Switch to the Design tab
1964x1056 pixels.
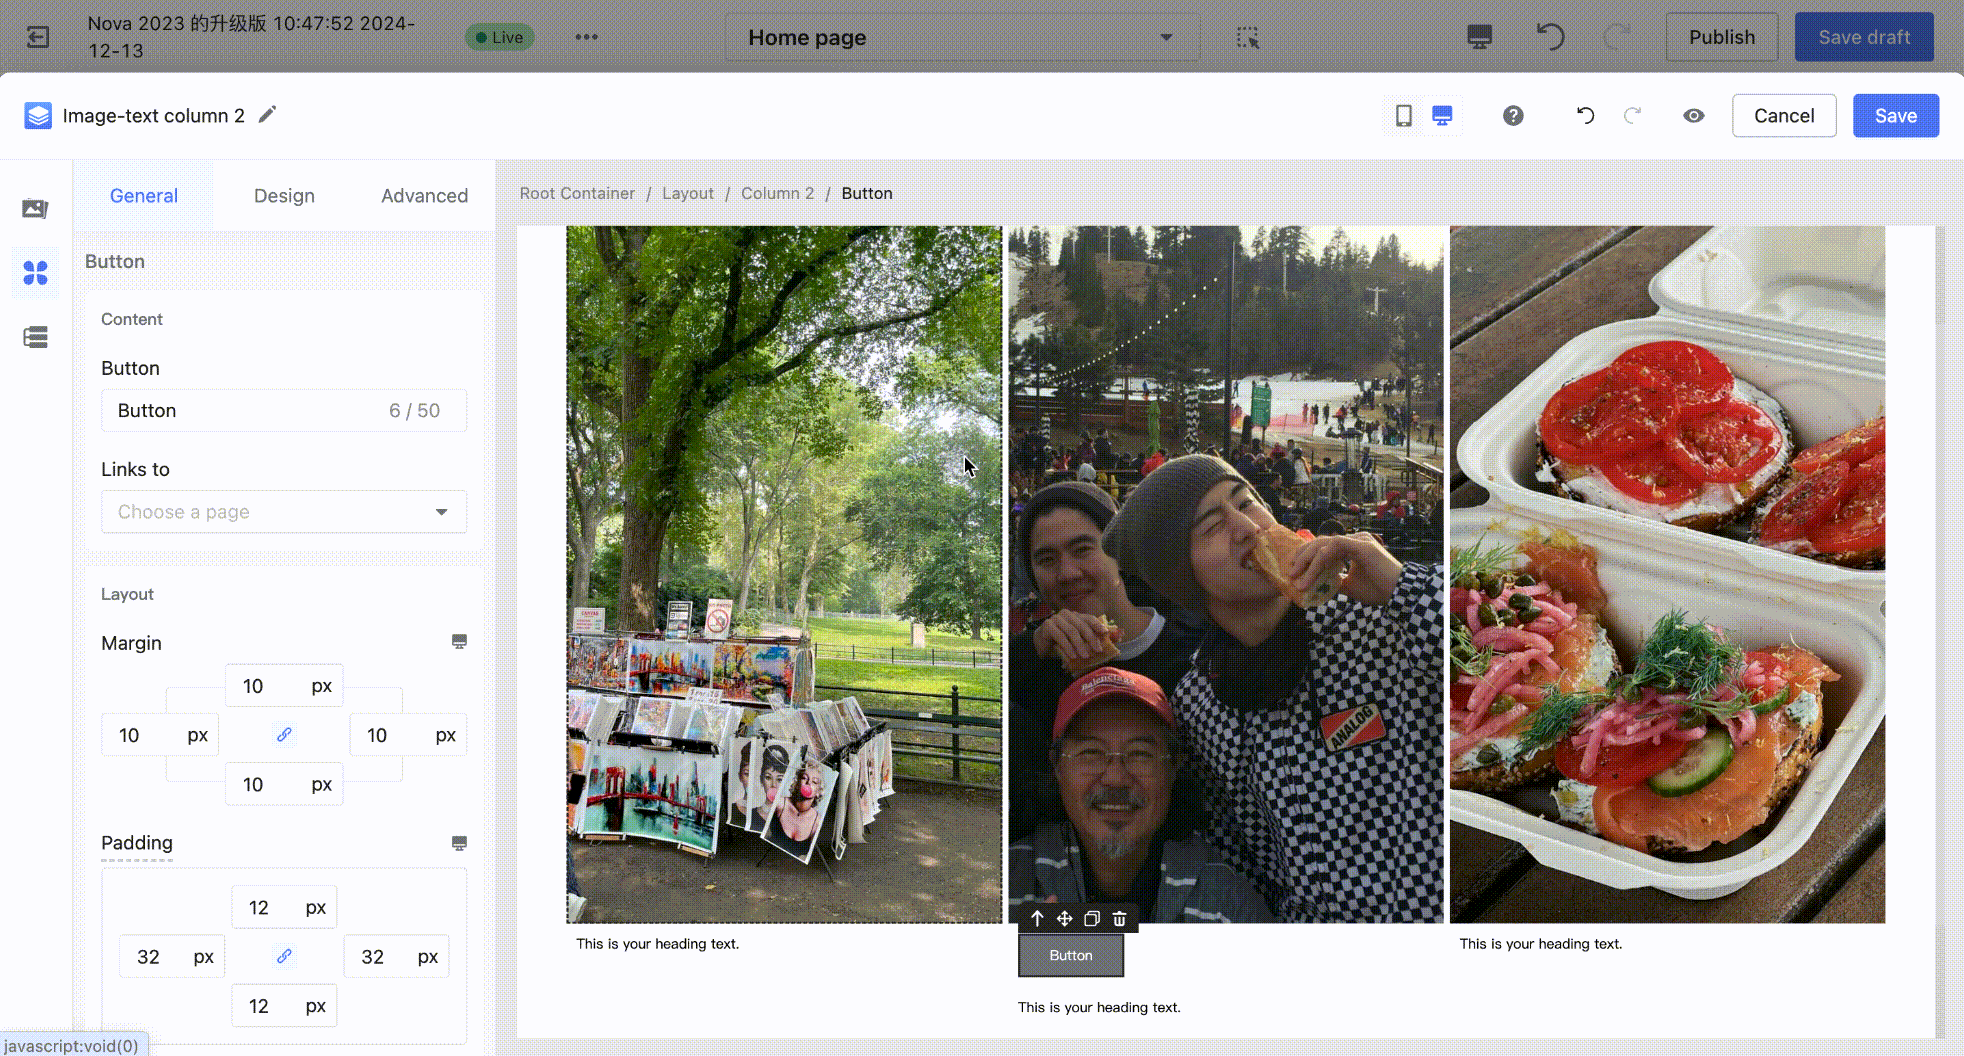(x=284, y=196)
